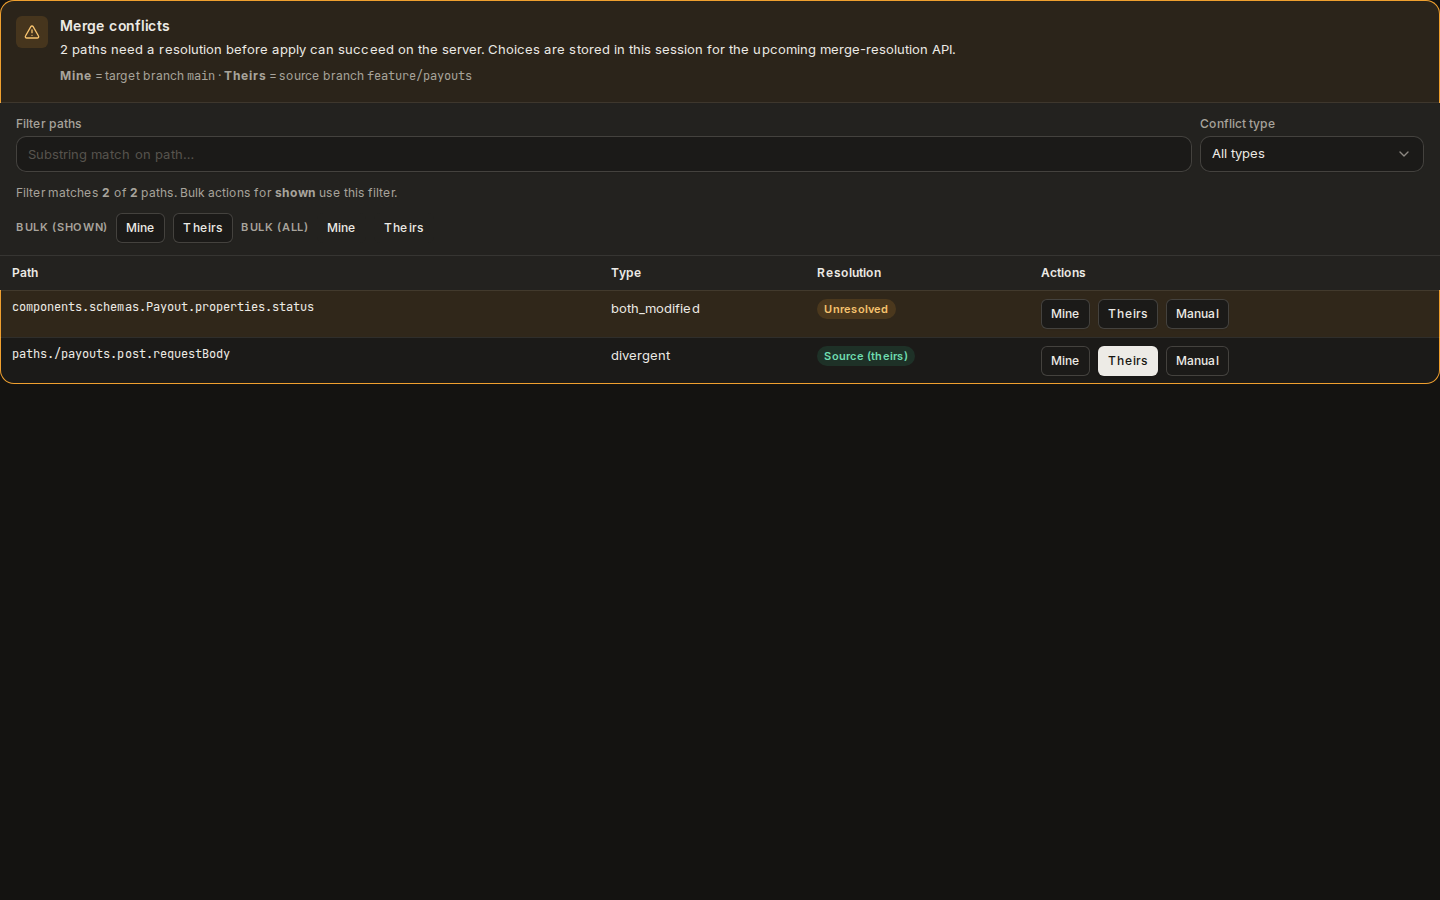Select Theirs for /payouts.post.requestBody row

tap(1128, 361)
